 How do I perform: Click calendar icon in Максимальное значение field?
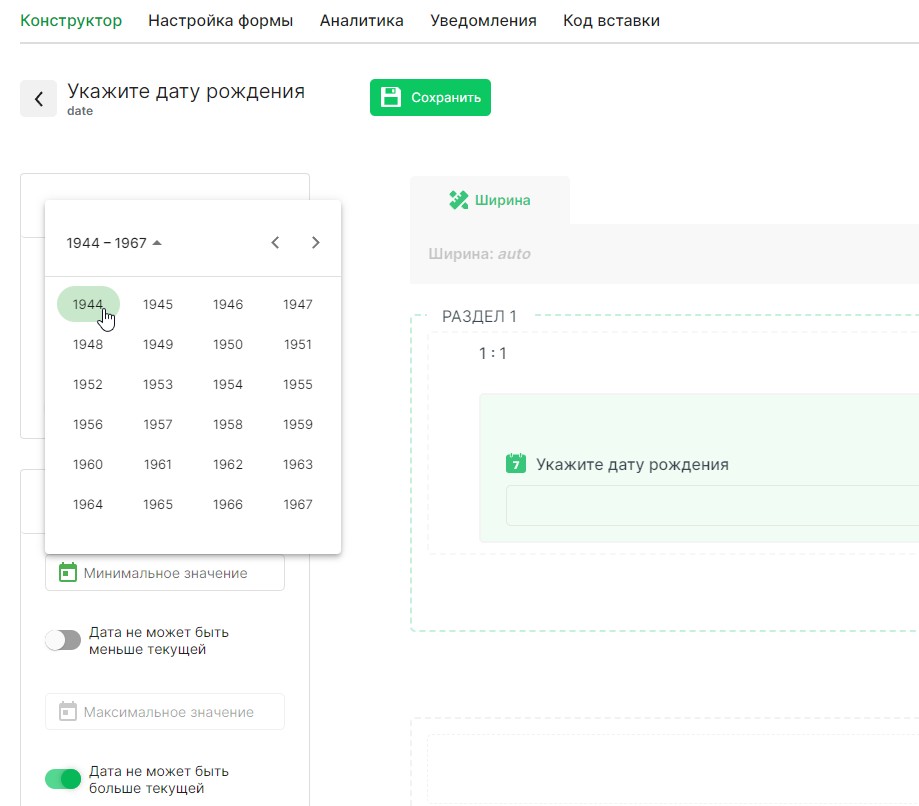click(x=68, y=711)
